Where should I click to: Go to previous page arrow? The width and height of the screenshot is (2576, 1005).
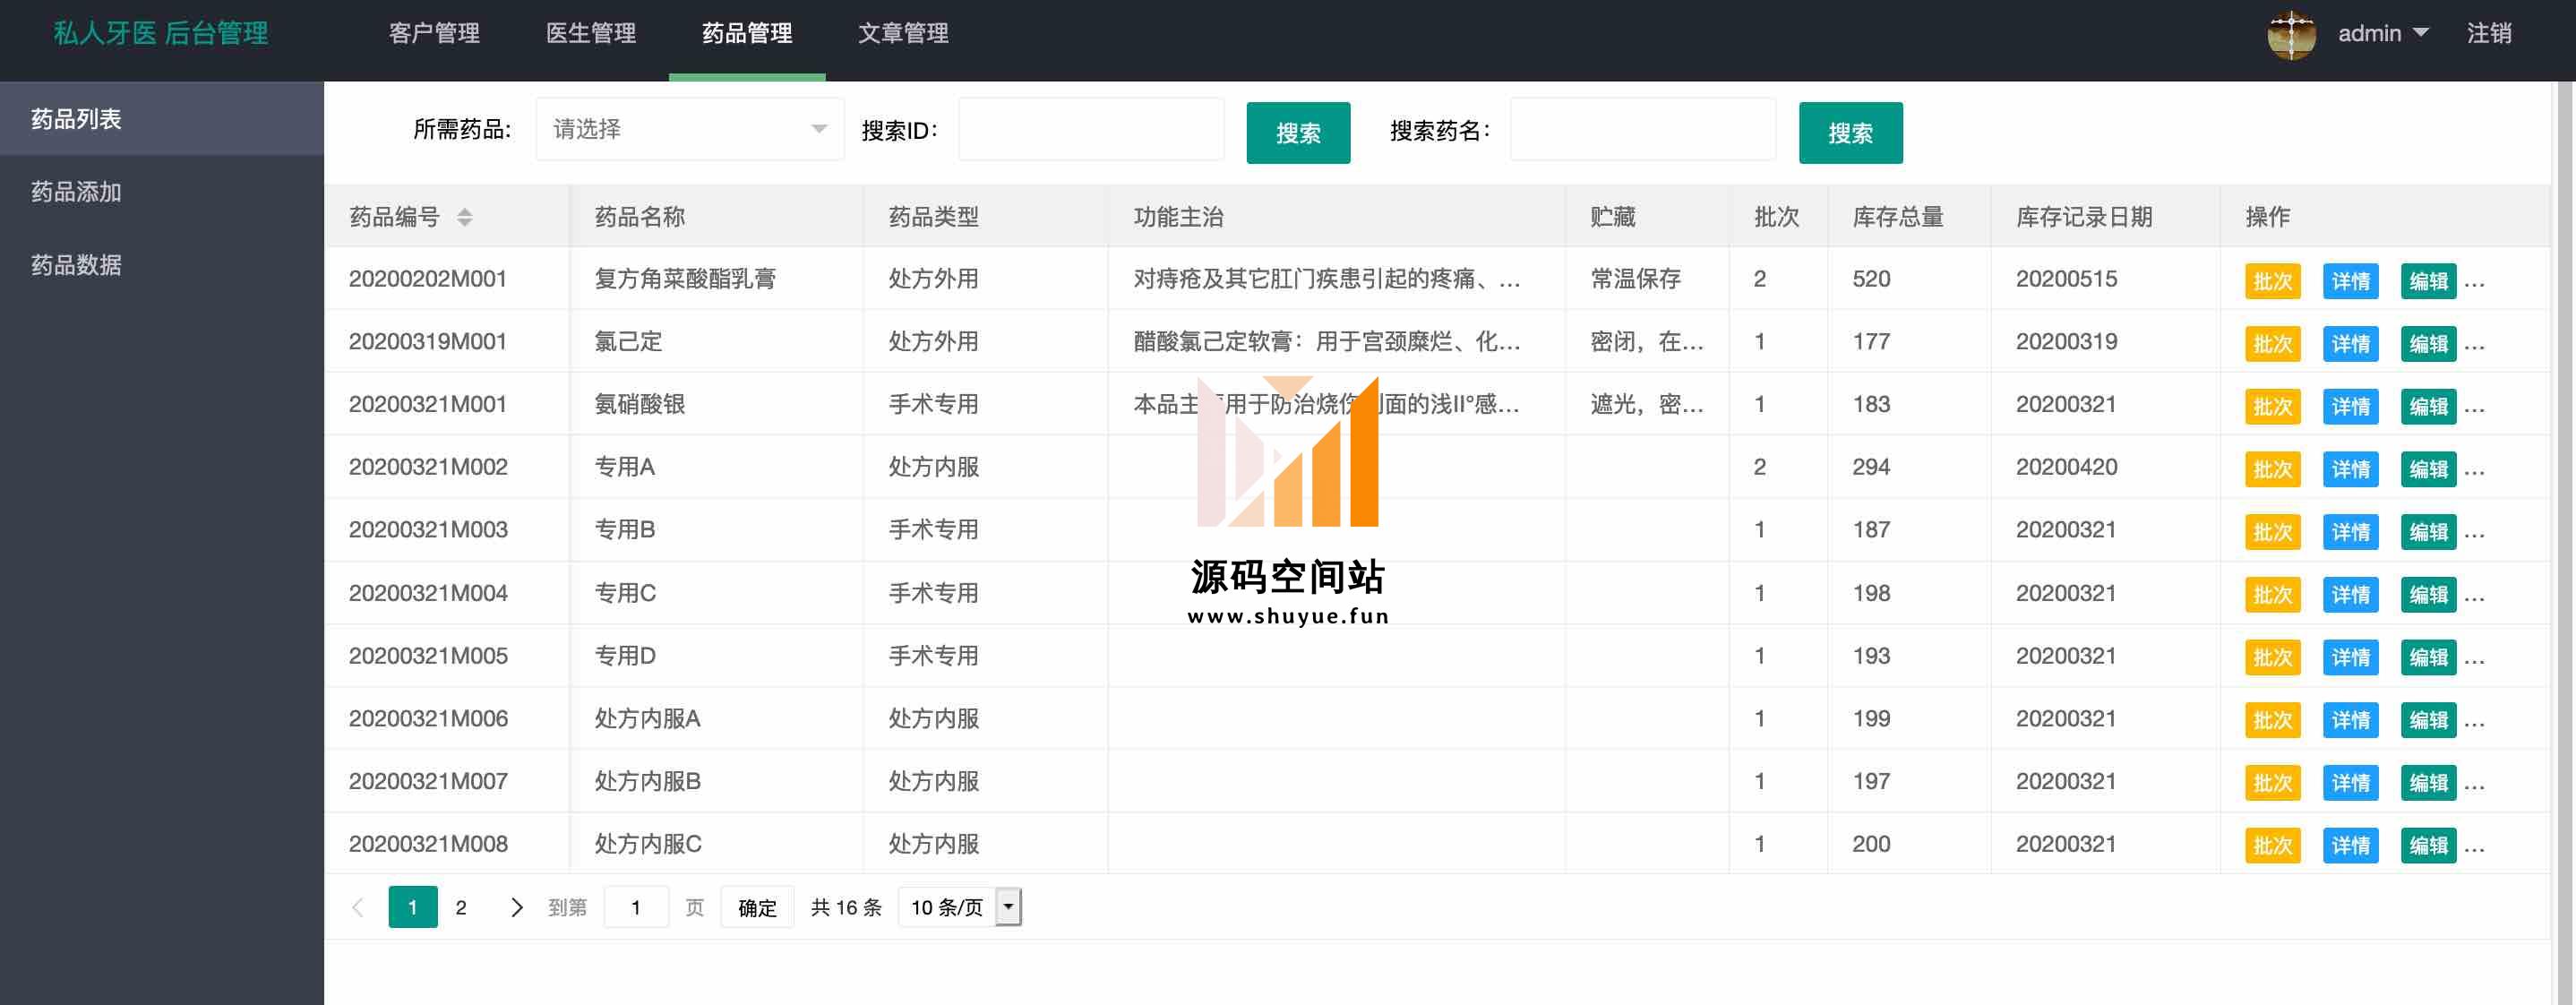(358, 907)
